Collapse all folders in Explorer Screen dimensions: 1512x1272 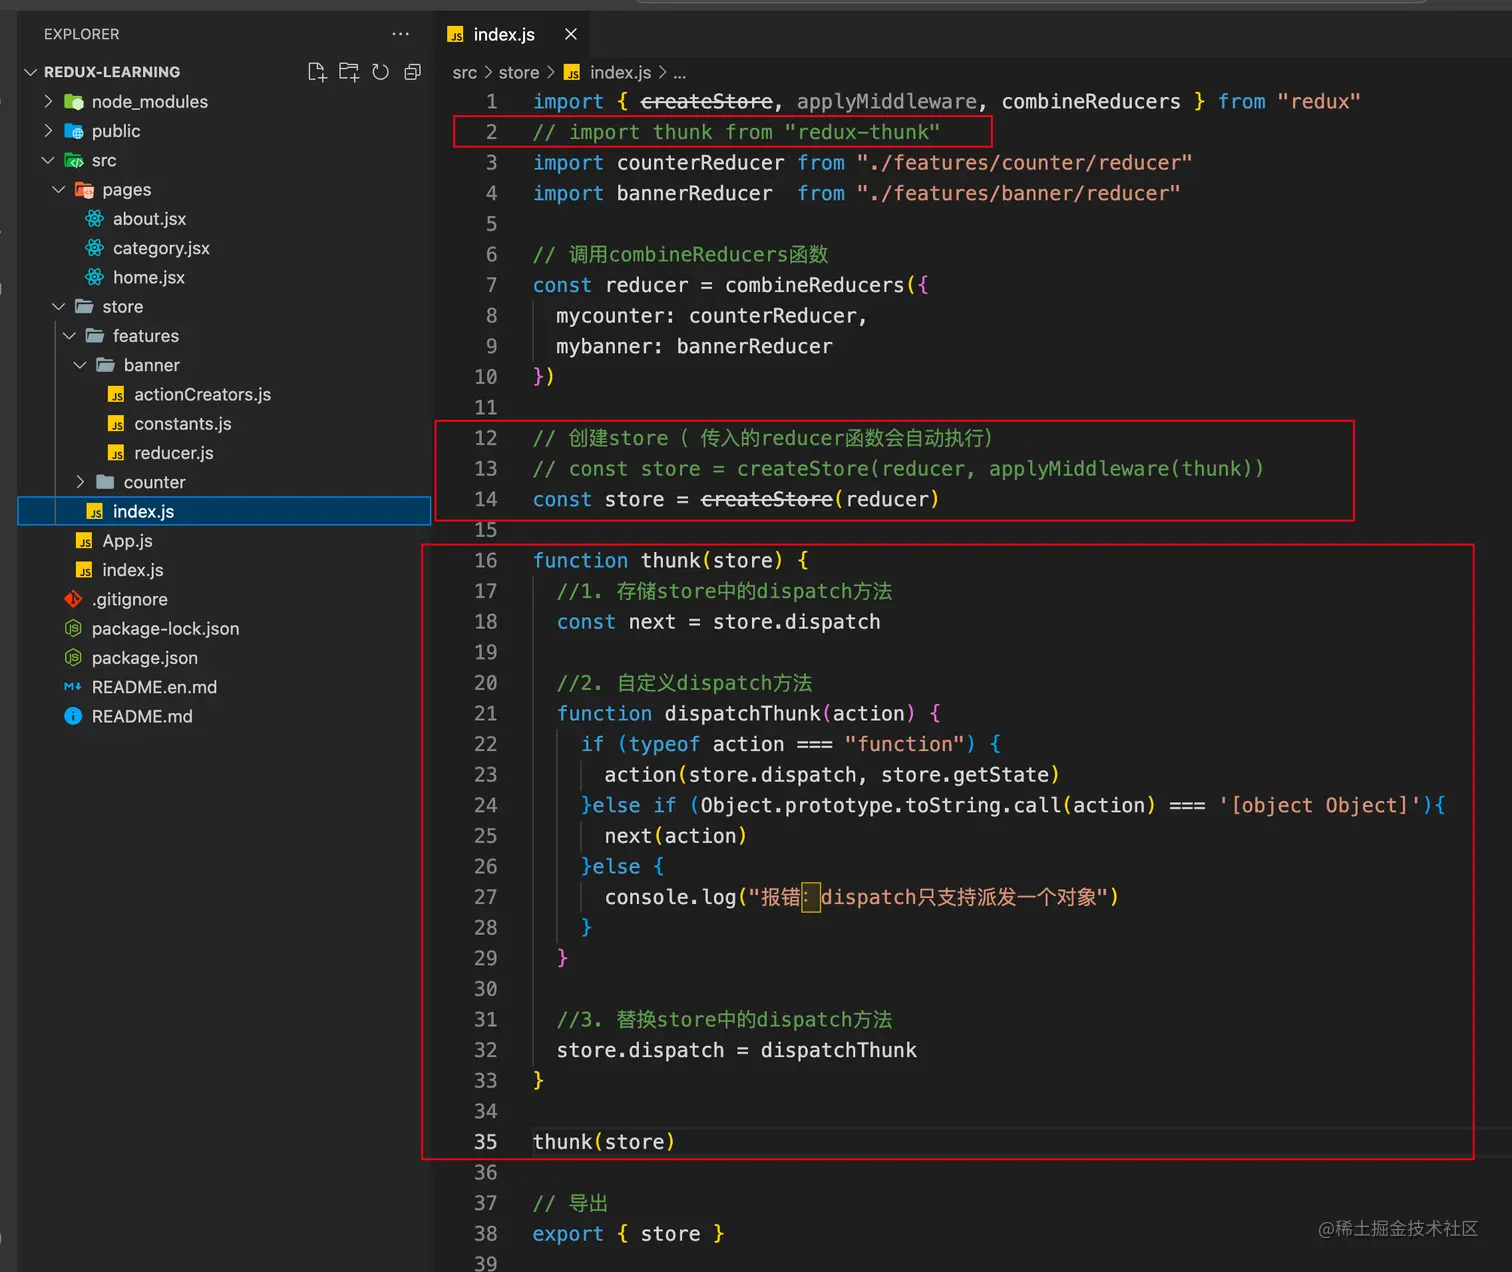pyautogui.click(x=412, y=72)
